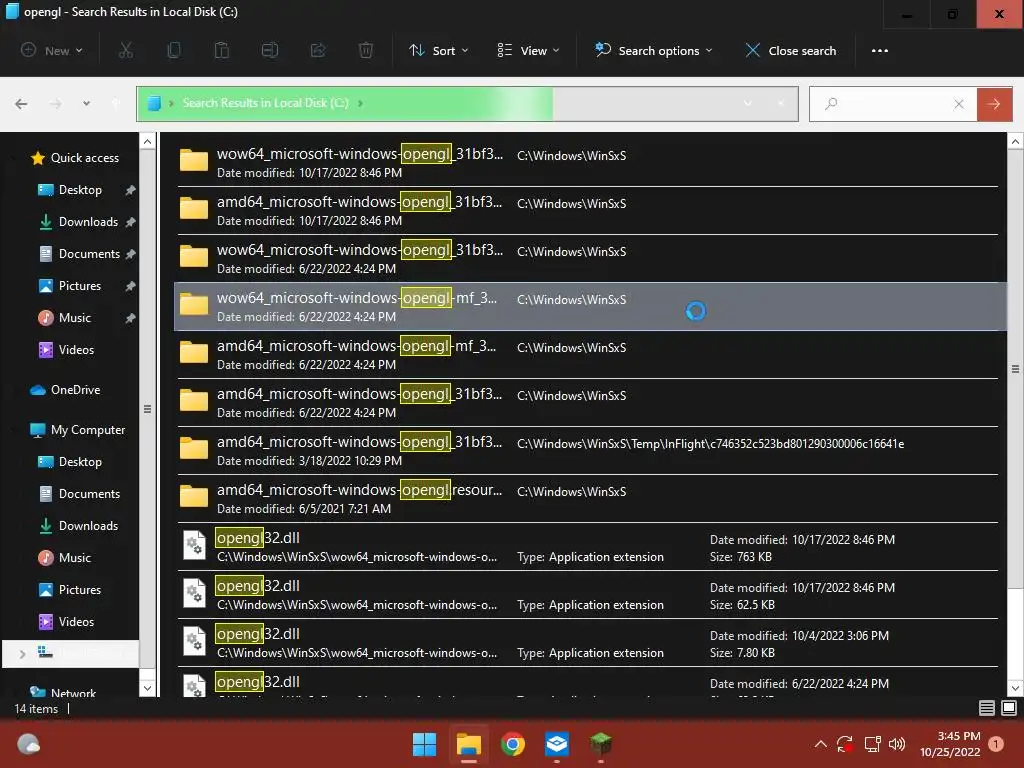Click the Paste clipboard icon
The width and height of the screenshot is (1024, 768).
(x=222, y=50)
